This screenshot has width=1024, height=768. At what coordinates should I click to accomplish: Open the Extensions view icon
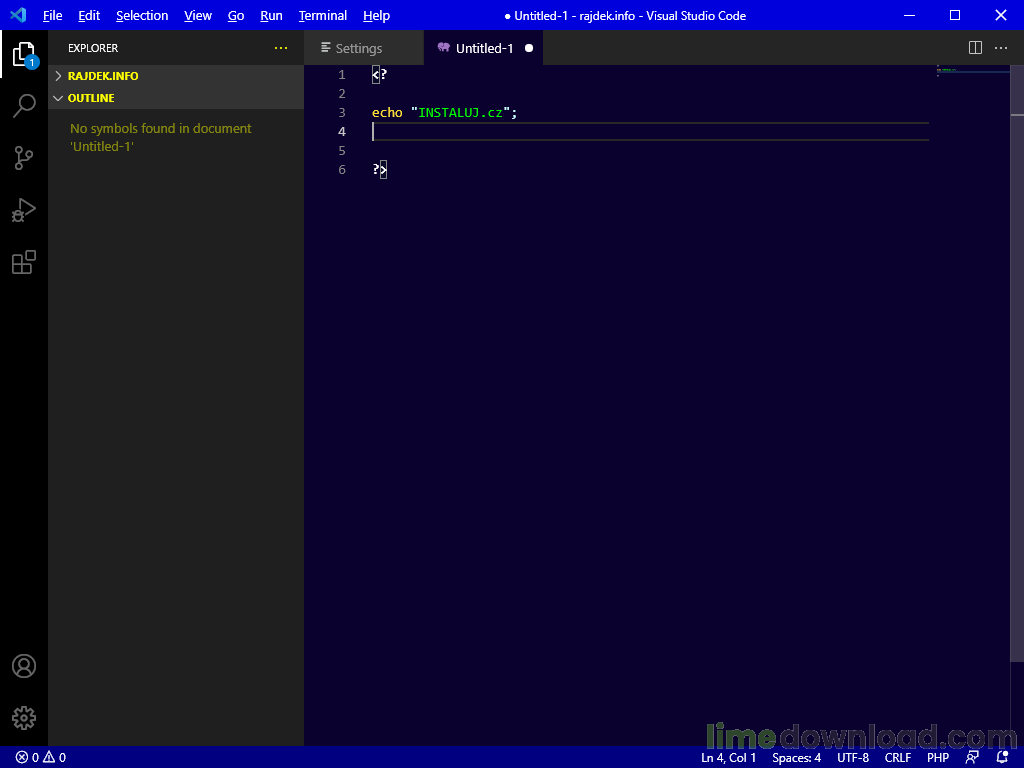[x=24, y=262]
